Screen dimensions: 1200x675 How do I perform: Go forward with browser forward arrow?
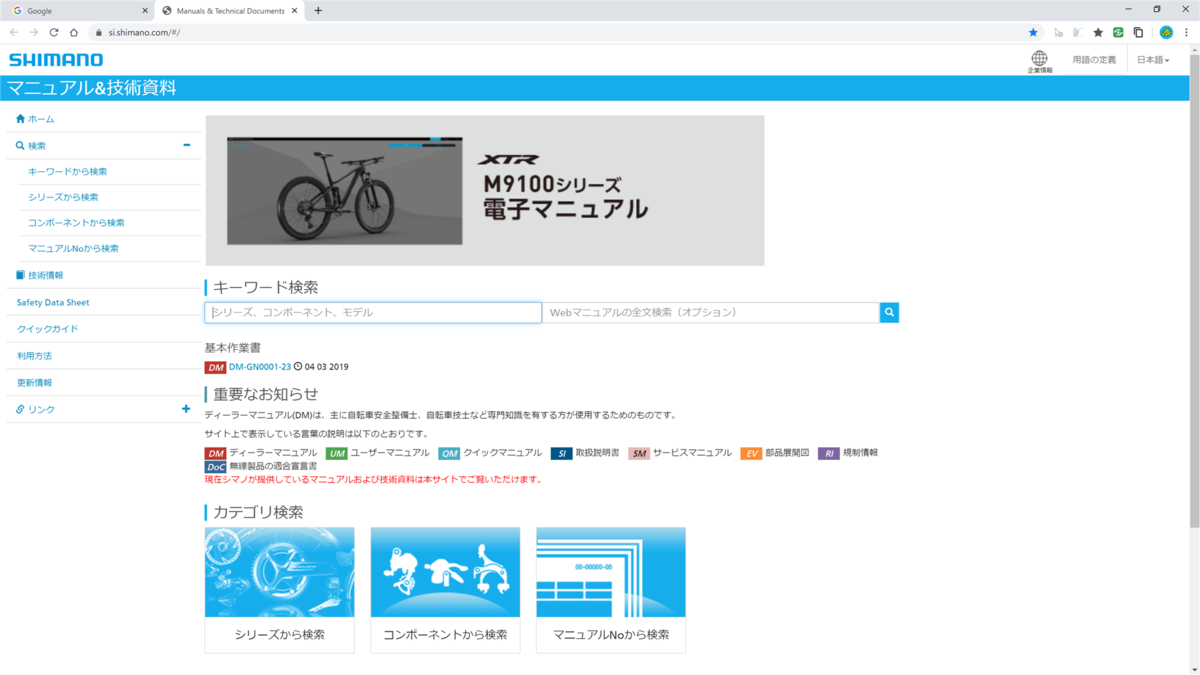pos(34,32)
